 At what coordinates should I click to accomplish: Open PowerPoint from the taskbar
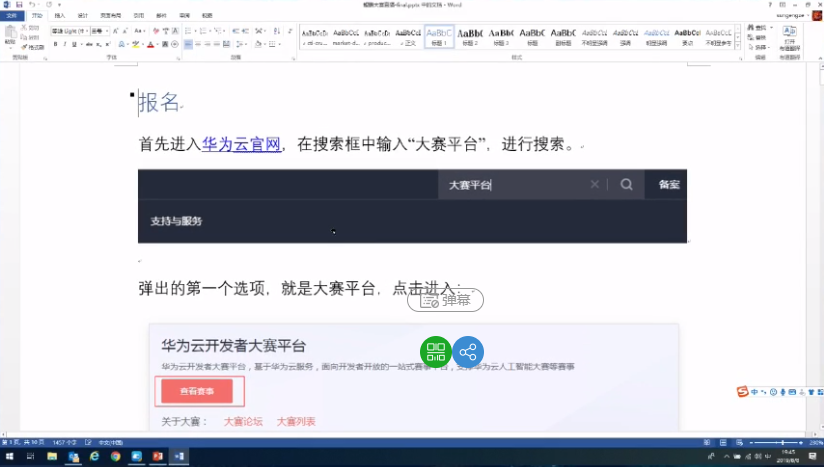point(157,456)
